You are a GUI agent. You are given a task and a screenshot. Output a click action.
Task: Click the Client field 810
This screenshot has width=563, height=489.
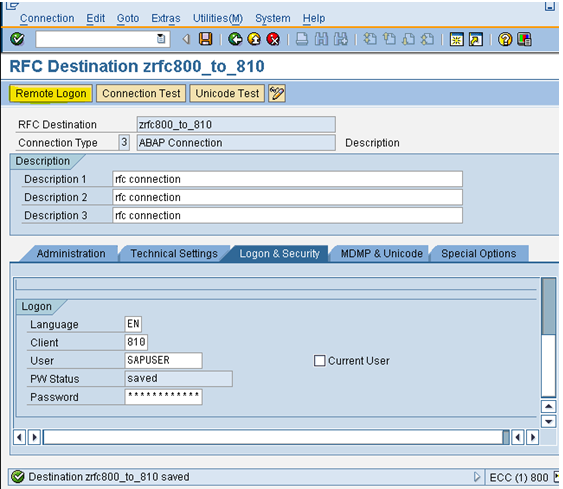[136, 342]
